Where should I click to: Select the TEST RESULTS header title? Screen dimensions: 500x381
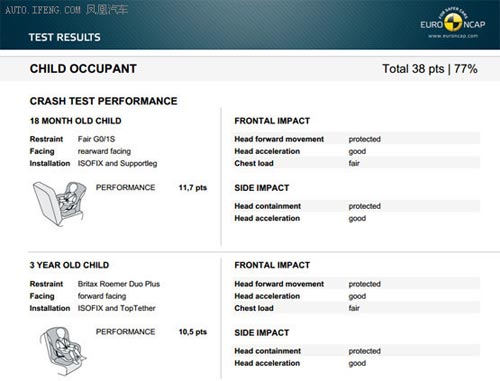(64, 37)
